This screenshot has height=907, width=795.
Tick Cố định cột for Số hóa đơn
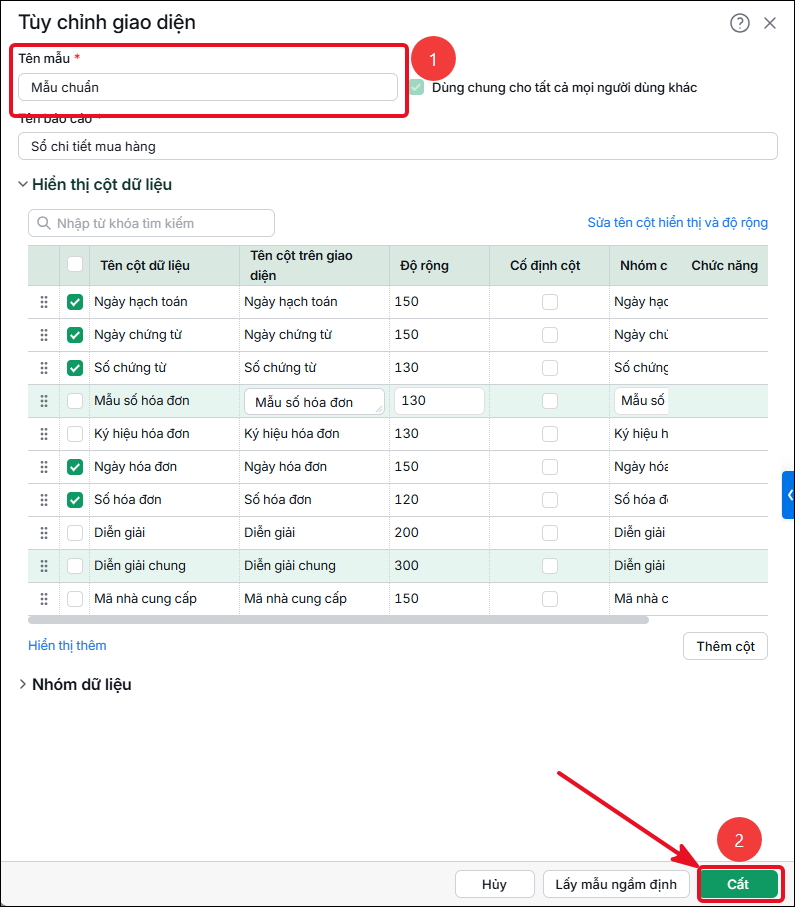550,500
